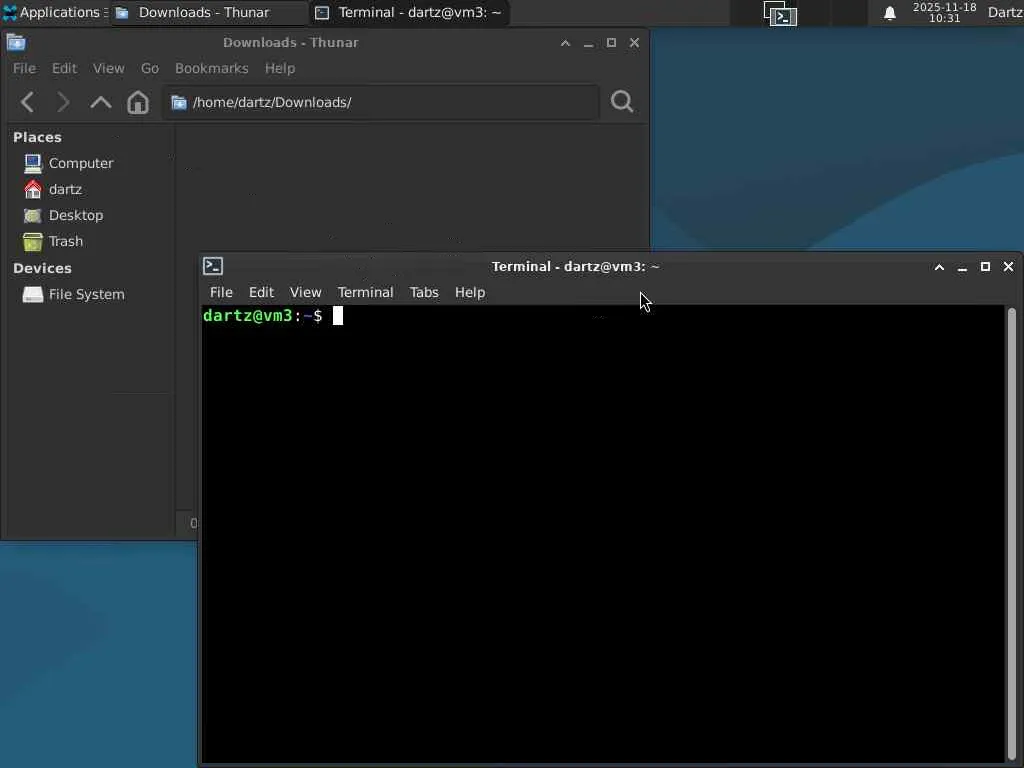Open Thunar View menu
The width and height of the screenshot is (1024, 768).
coord(108,68)
